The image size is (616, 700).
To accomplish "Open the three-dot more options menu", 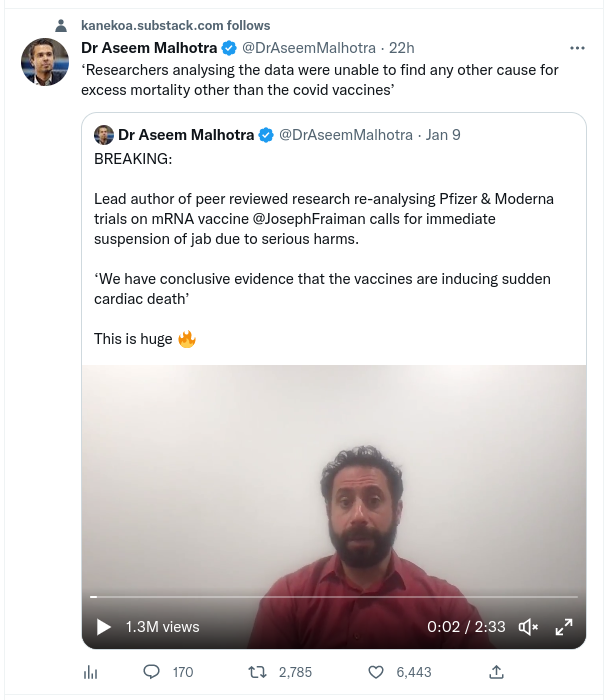I will pos(577,48).
